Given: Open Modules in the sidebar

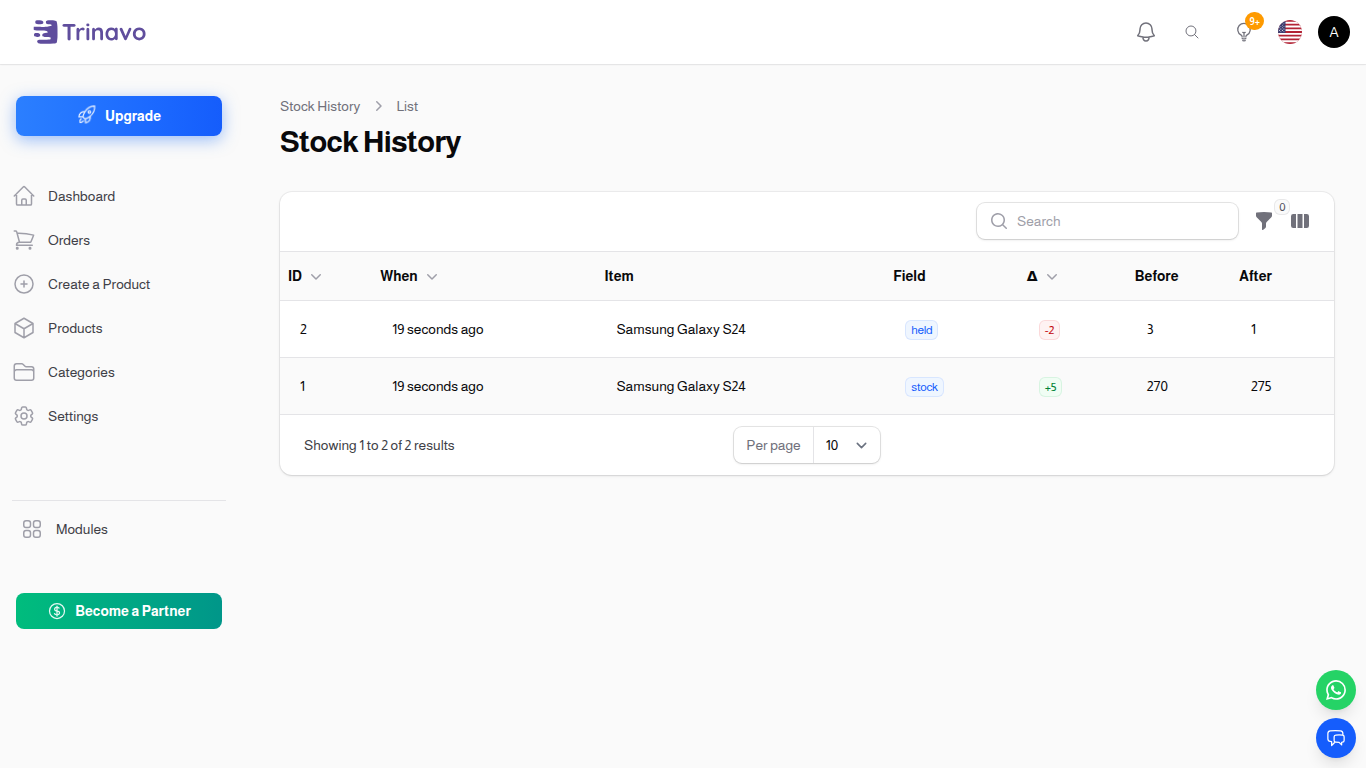Looking at the screenshot, I should pos(82,529).
